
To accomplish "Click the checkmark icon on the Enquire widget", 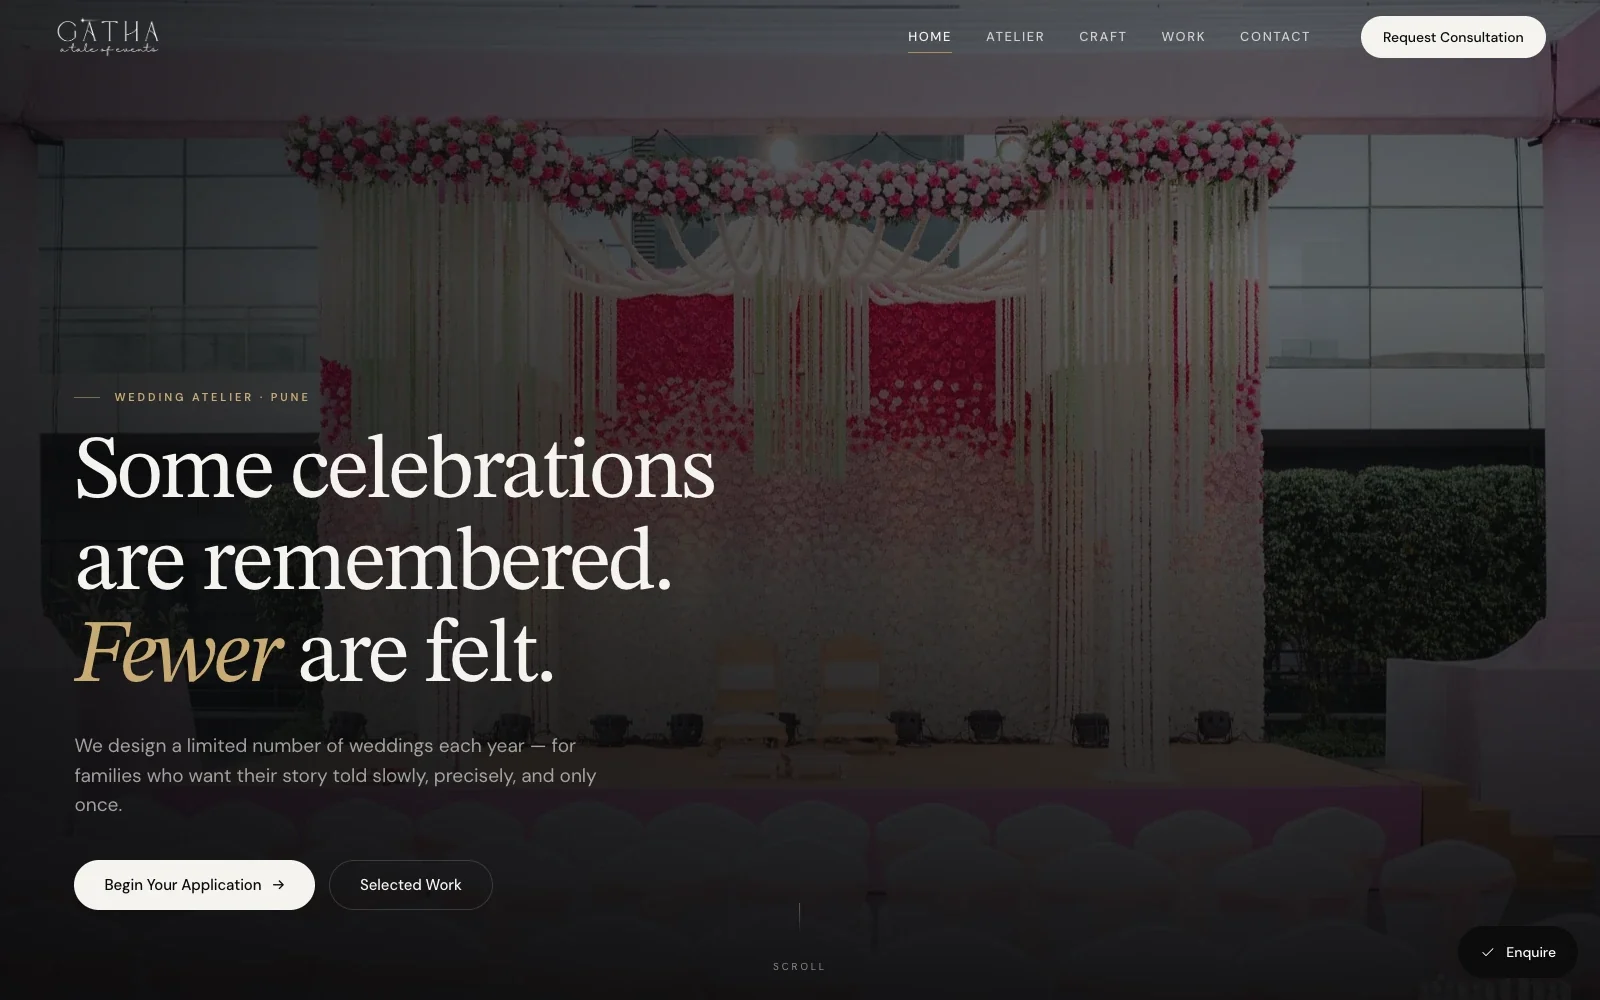I will pyautogui.click(x=1488, y=952).
